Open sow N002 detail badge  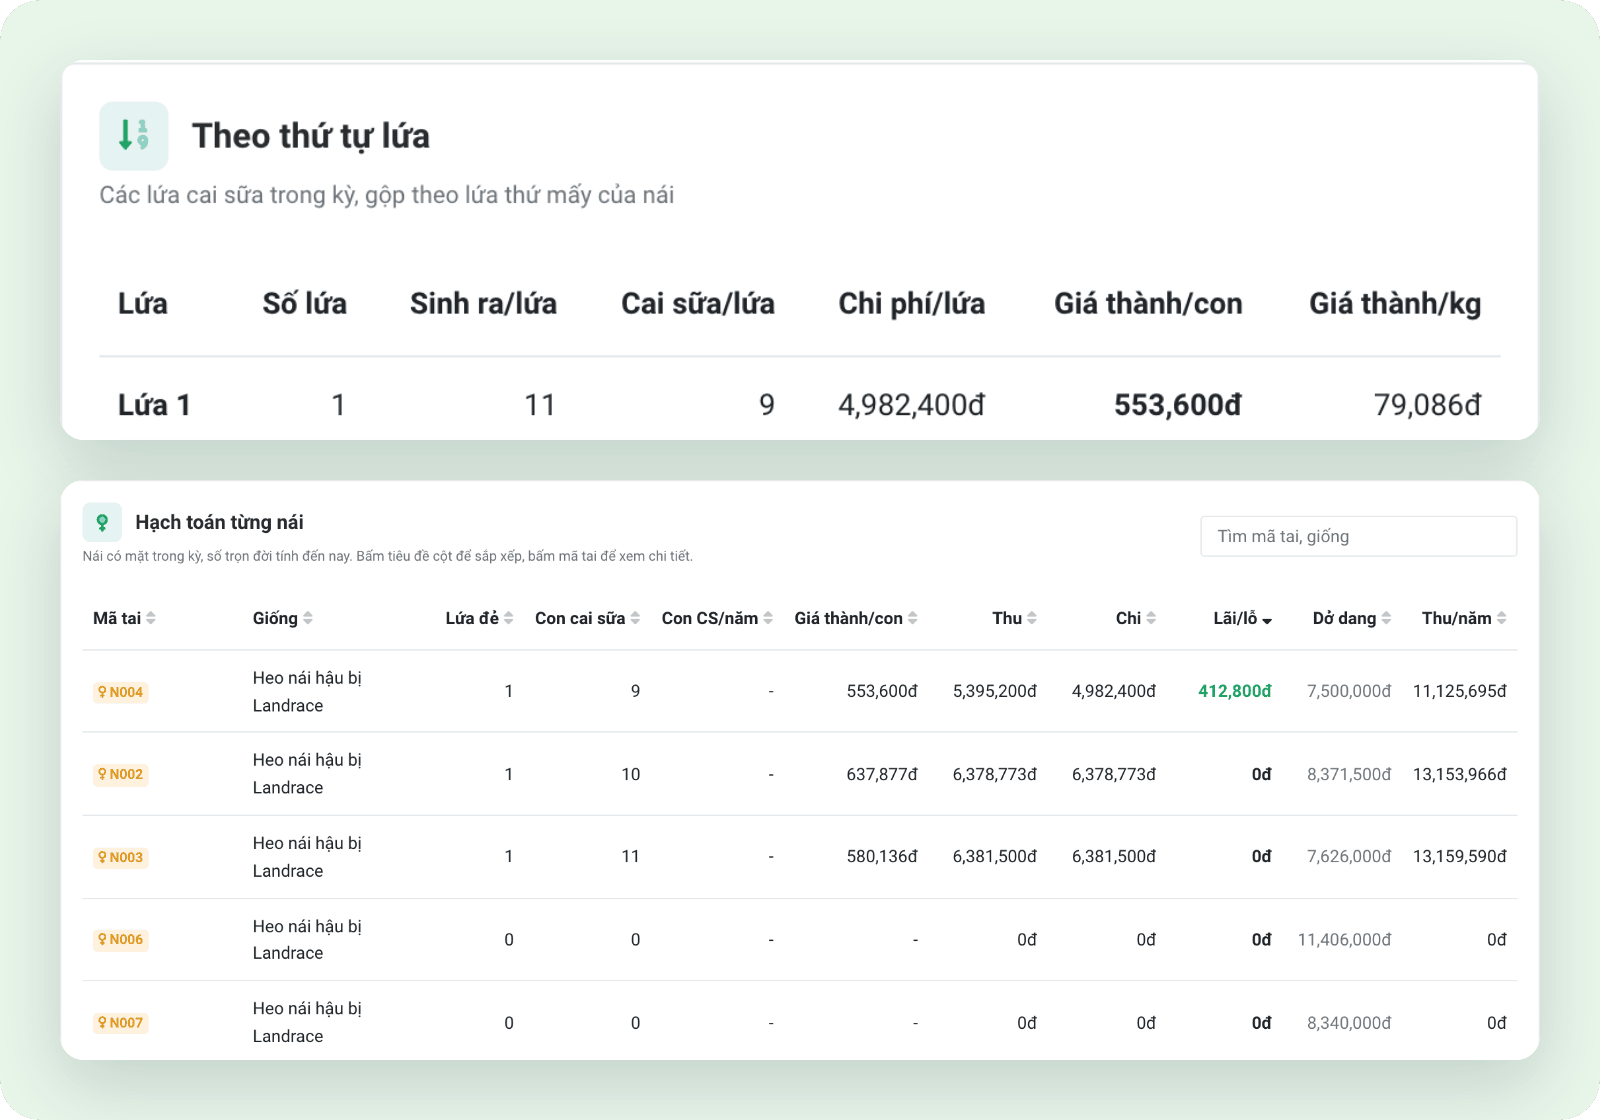pyautogui.click(x=121, y=774)
